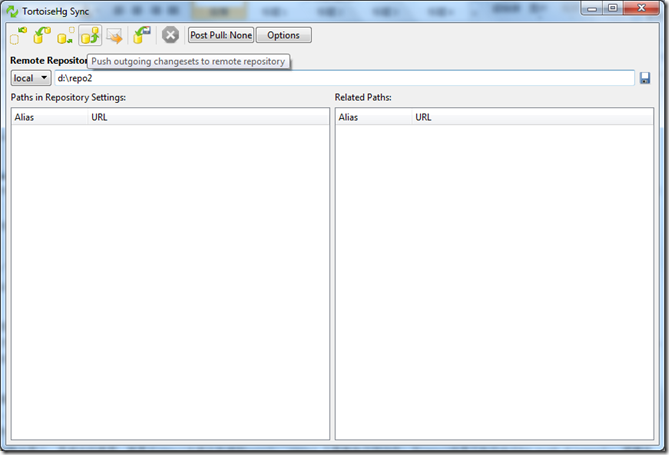Viewport: 669px width, 455px height.
Task: Stop the current sync operation
Action: (170, 35)
